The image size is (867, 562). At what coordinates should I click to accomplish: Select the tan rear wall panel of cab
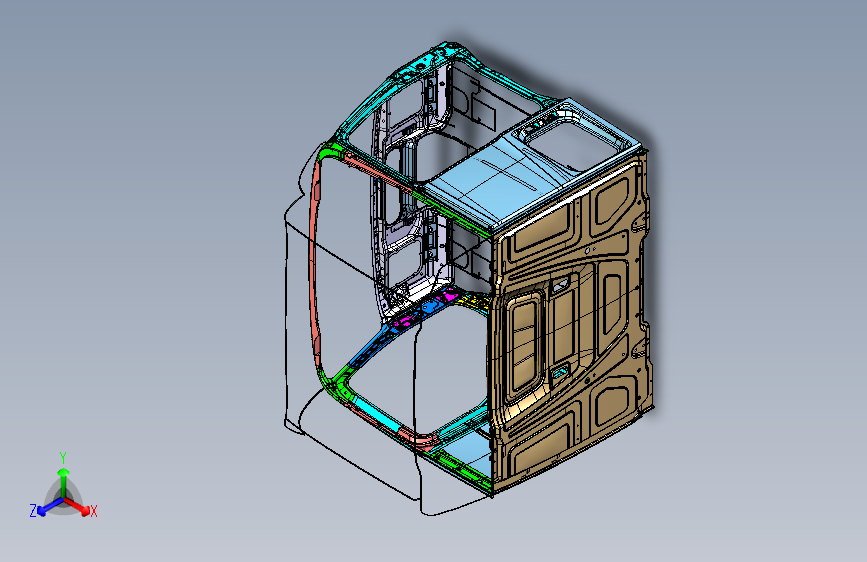click(572, 324)
